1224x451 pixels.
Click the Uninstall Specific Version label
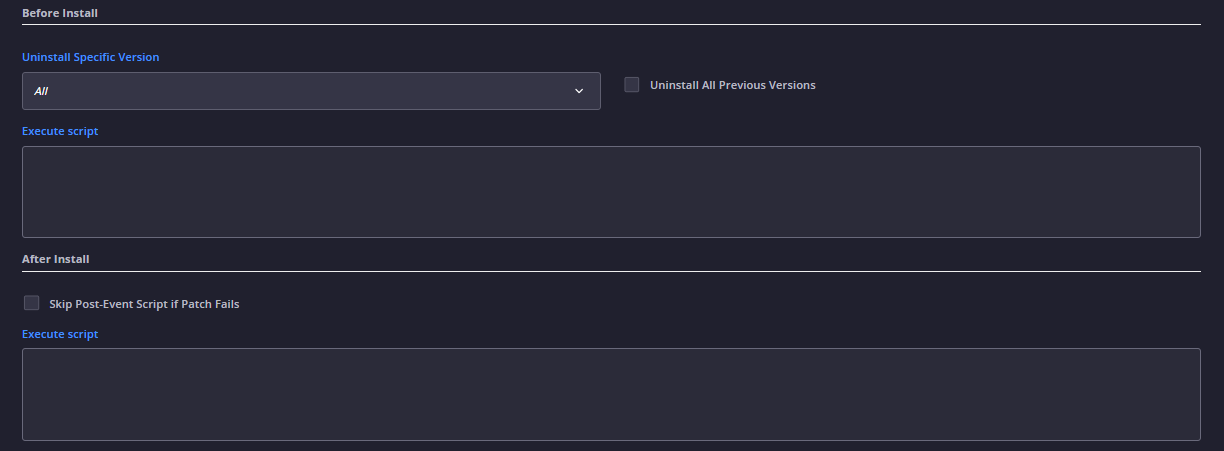click(x=90, y=57)
